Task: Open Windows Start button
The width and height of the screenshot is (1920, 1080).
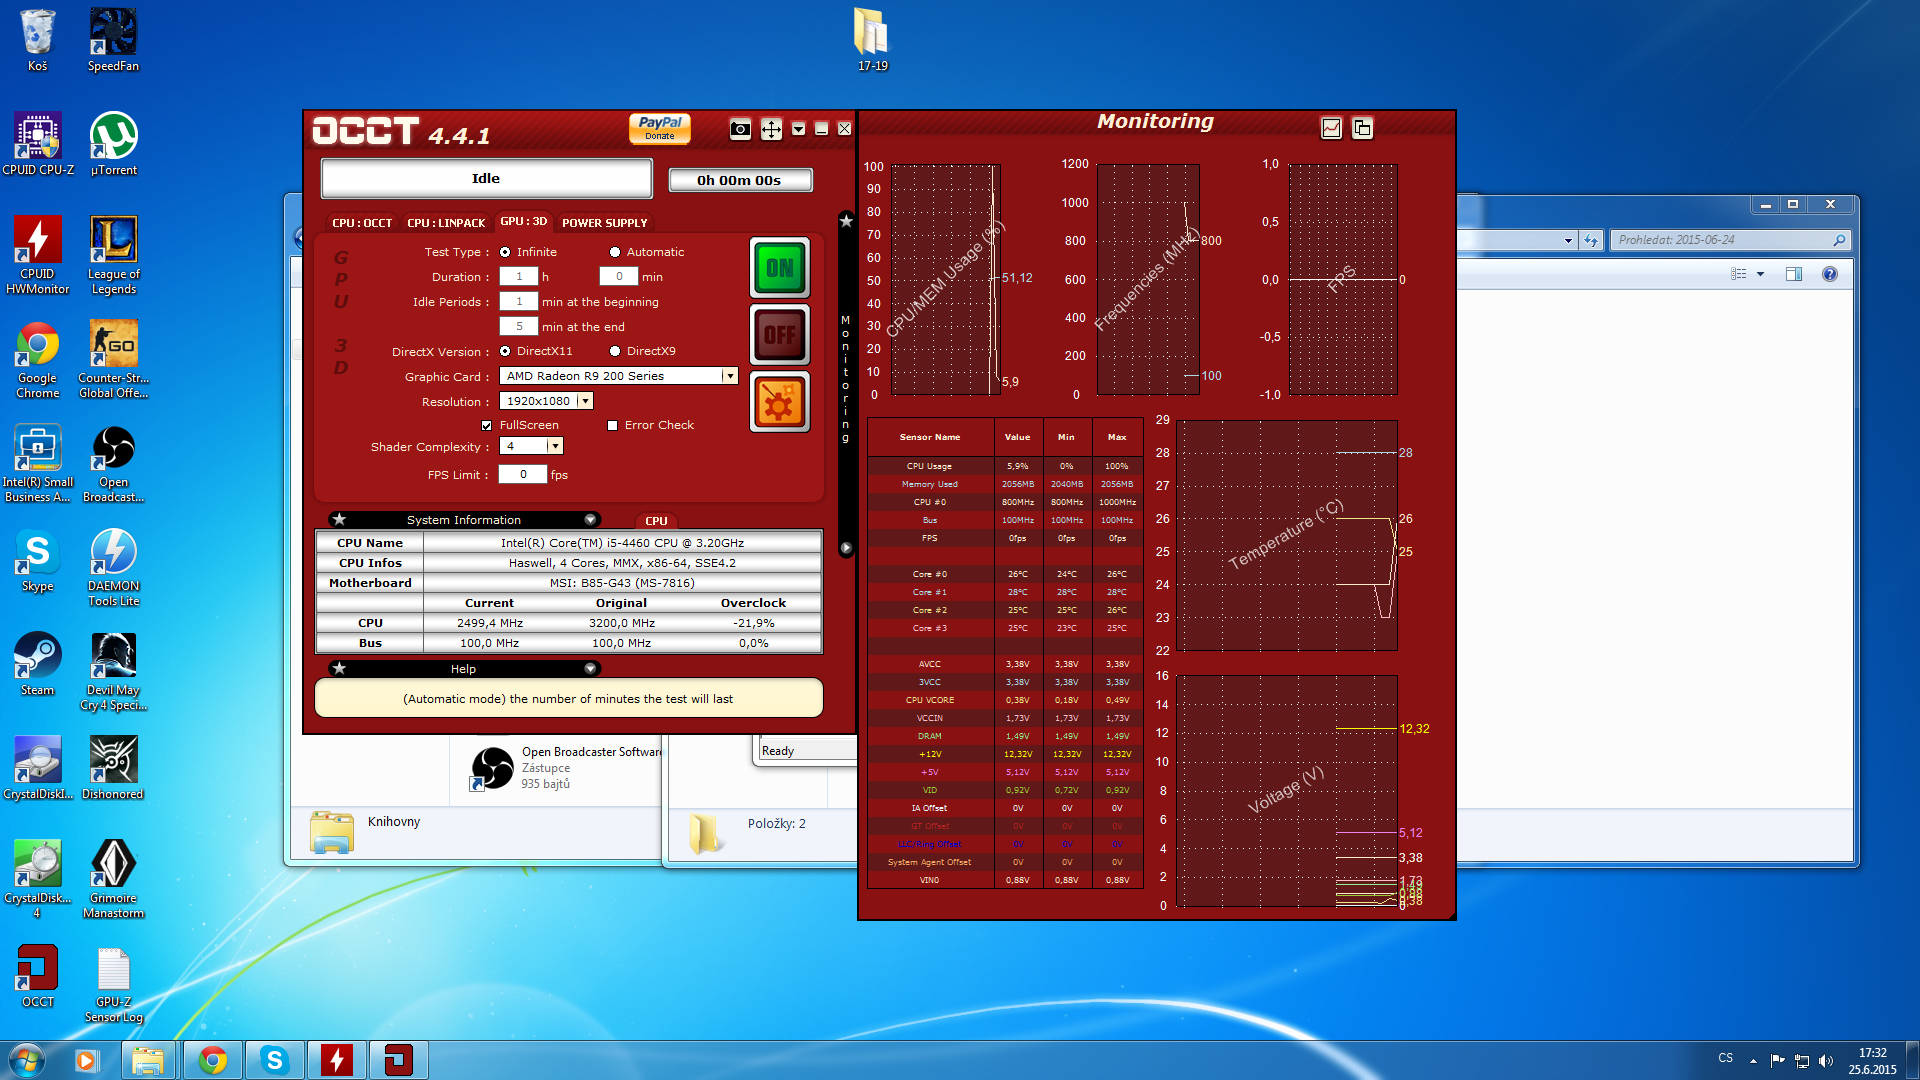Action: coord(26,1060)
